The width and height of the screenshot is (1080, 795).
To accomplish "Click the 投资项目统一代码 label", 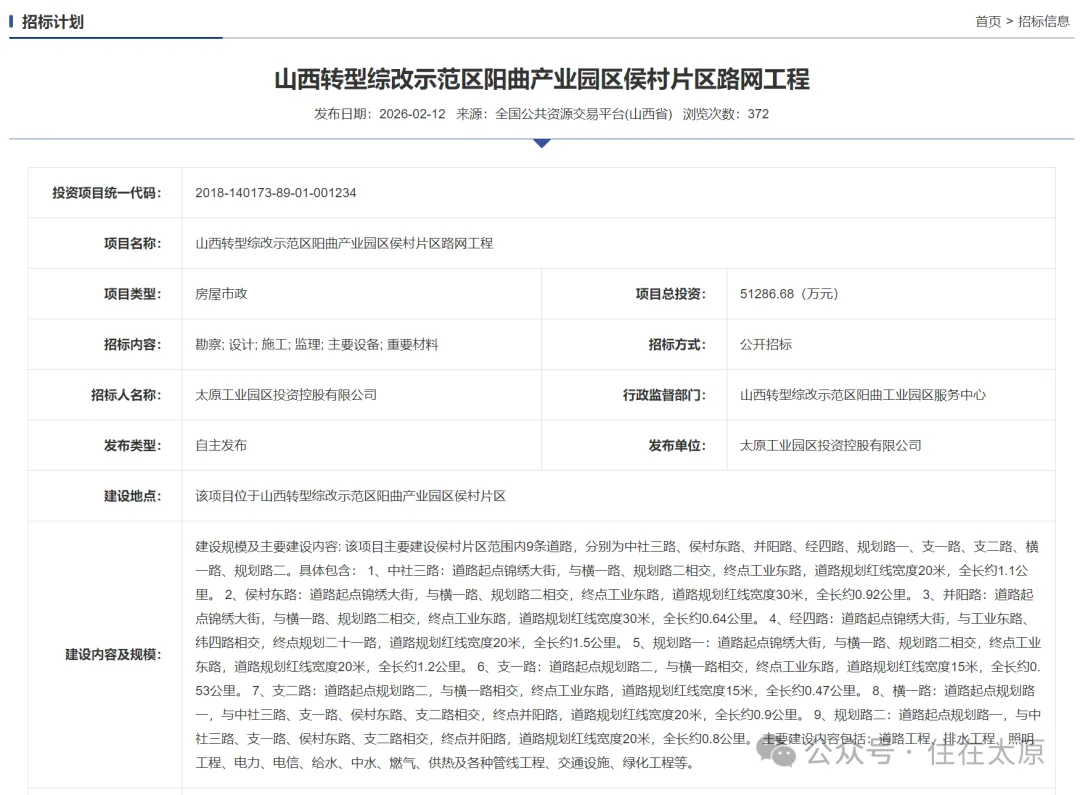I will click(x=107, y=193).
